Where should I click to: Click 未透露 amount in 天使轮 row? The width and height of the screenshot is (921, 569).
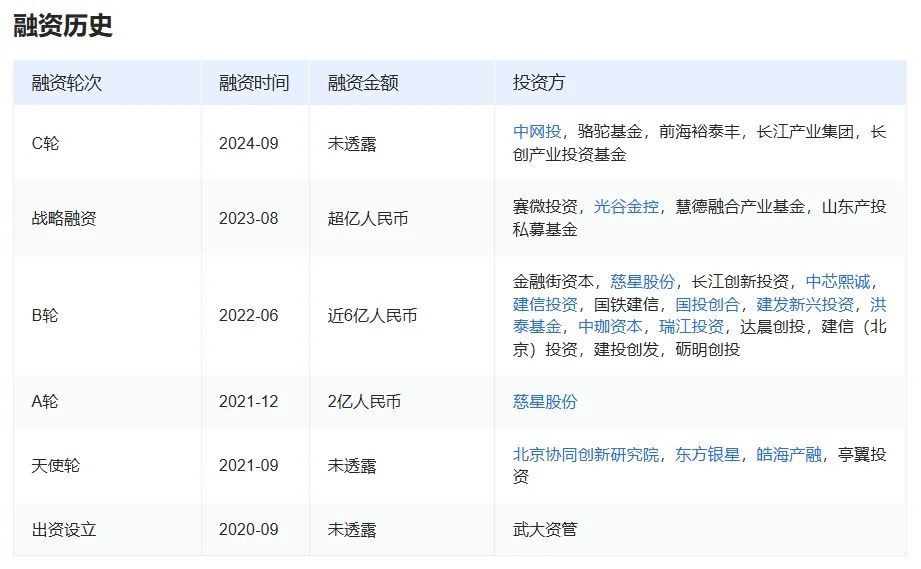point(352,466)
